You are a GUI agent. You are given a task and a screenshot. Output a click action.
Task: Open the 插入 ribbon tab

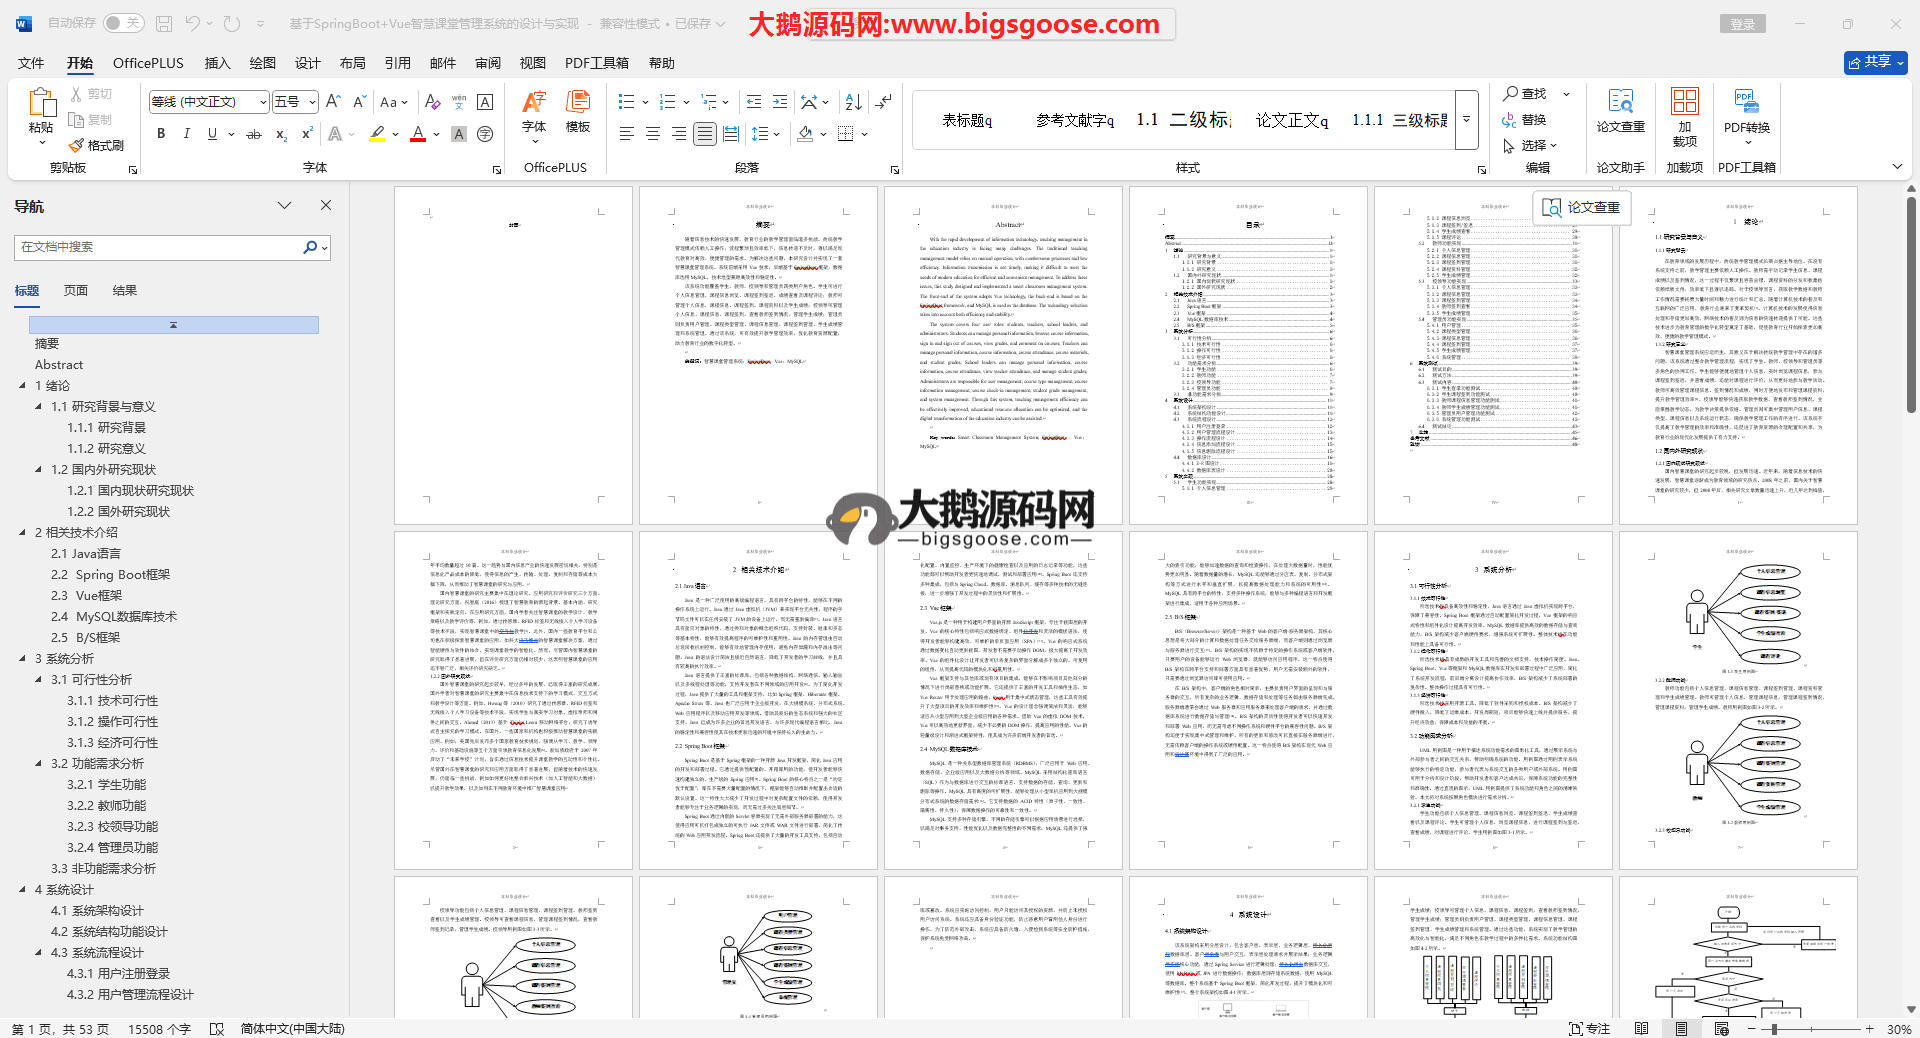(x=217, y=63)
